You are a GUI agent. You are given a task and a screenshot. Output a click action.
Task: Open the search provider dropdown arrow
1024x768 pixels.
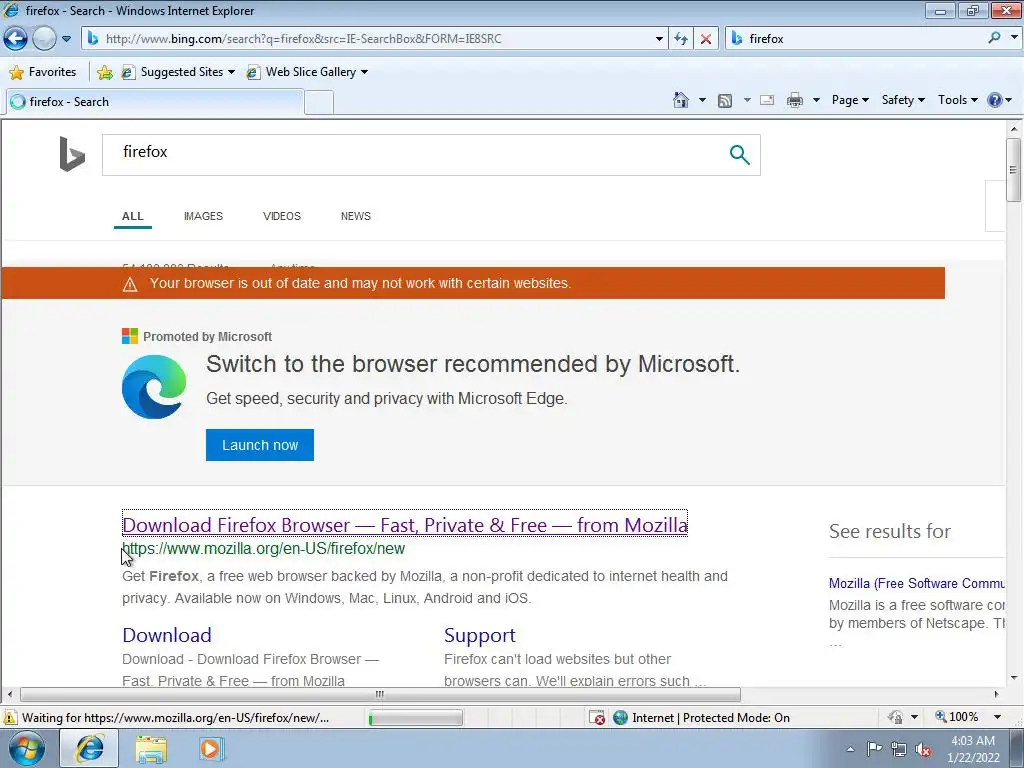point(1014,38)
